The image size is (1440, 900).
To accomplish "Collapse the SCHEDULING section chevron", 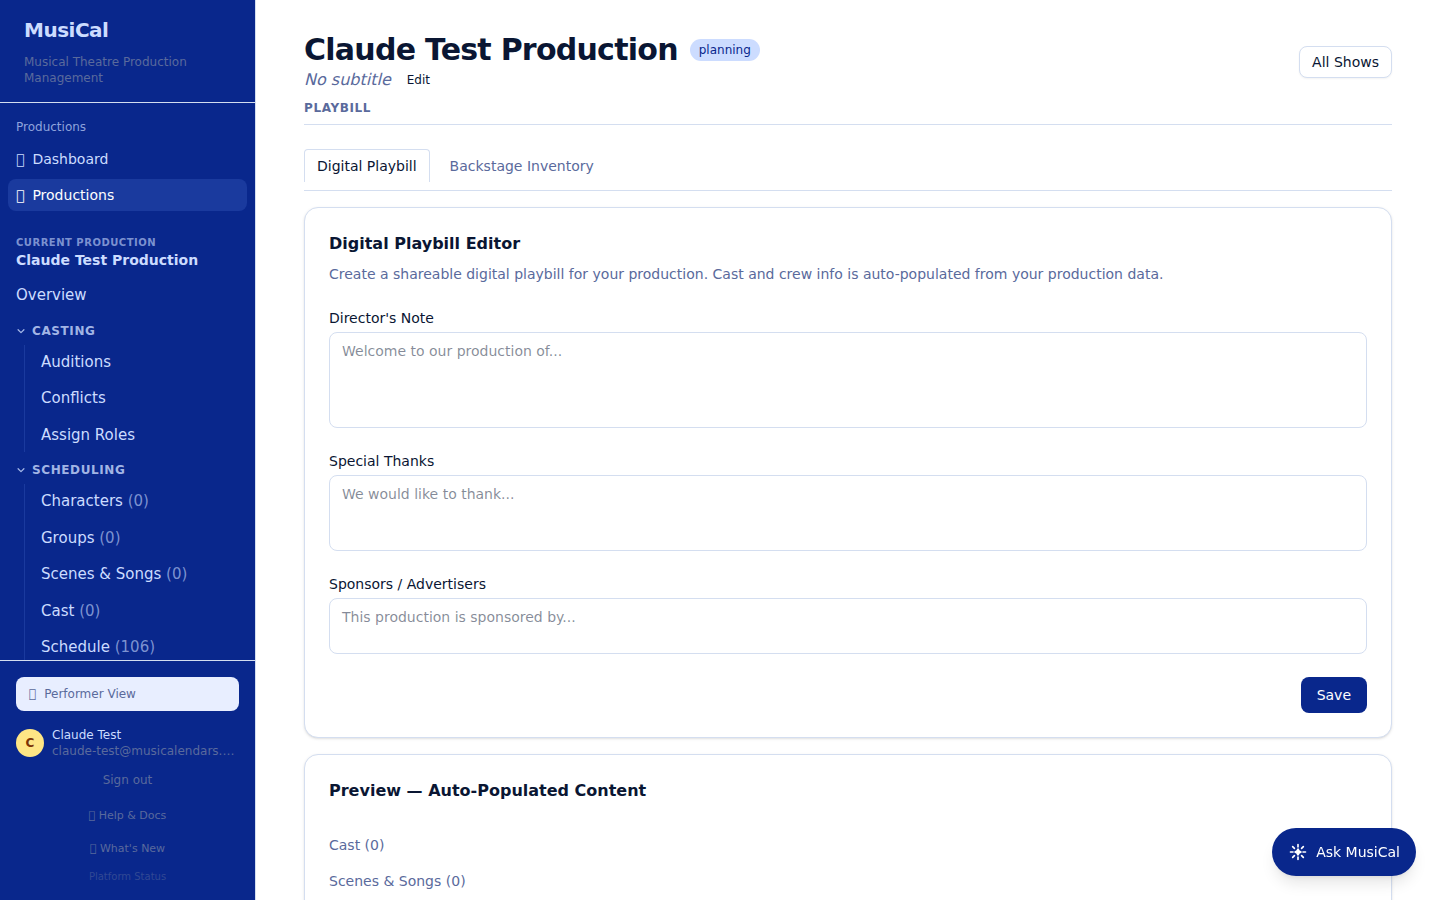I will coord(21,470).
